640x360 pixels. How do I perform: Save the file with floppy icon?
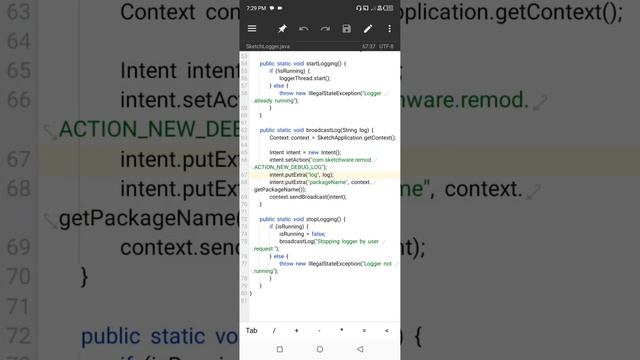[347, 29]
